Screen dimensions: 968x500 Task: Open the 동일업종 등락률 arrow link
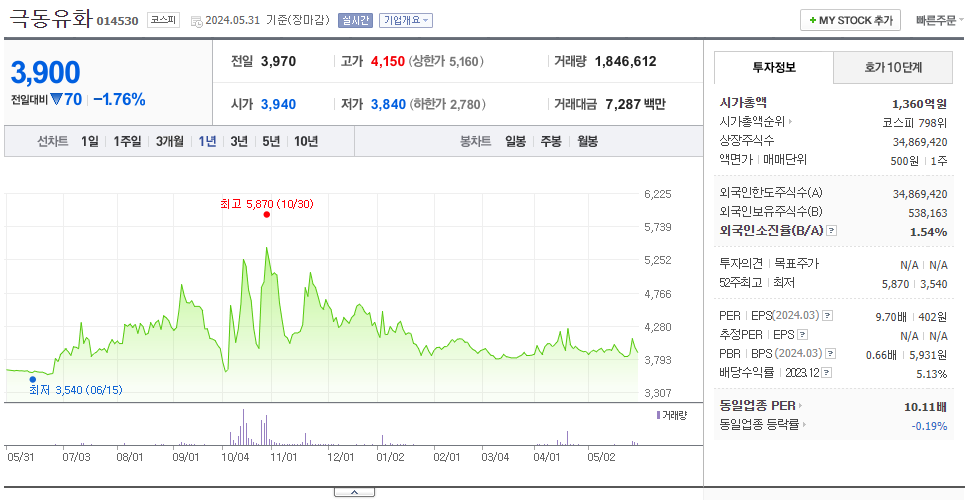(763, 425)
